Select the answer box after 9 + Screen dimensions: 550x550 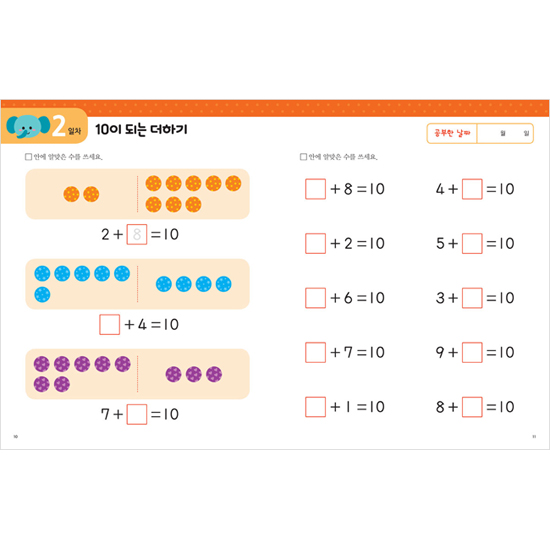472,352
